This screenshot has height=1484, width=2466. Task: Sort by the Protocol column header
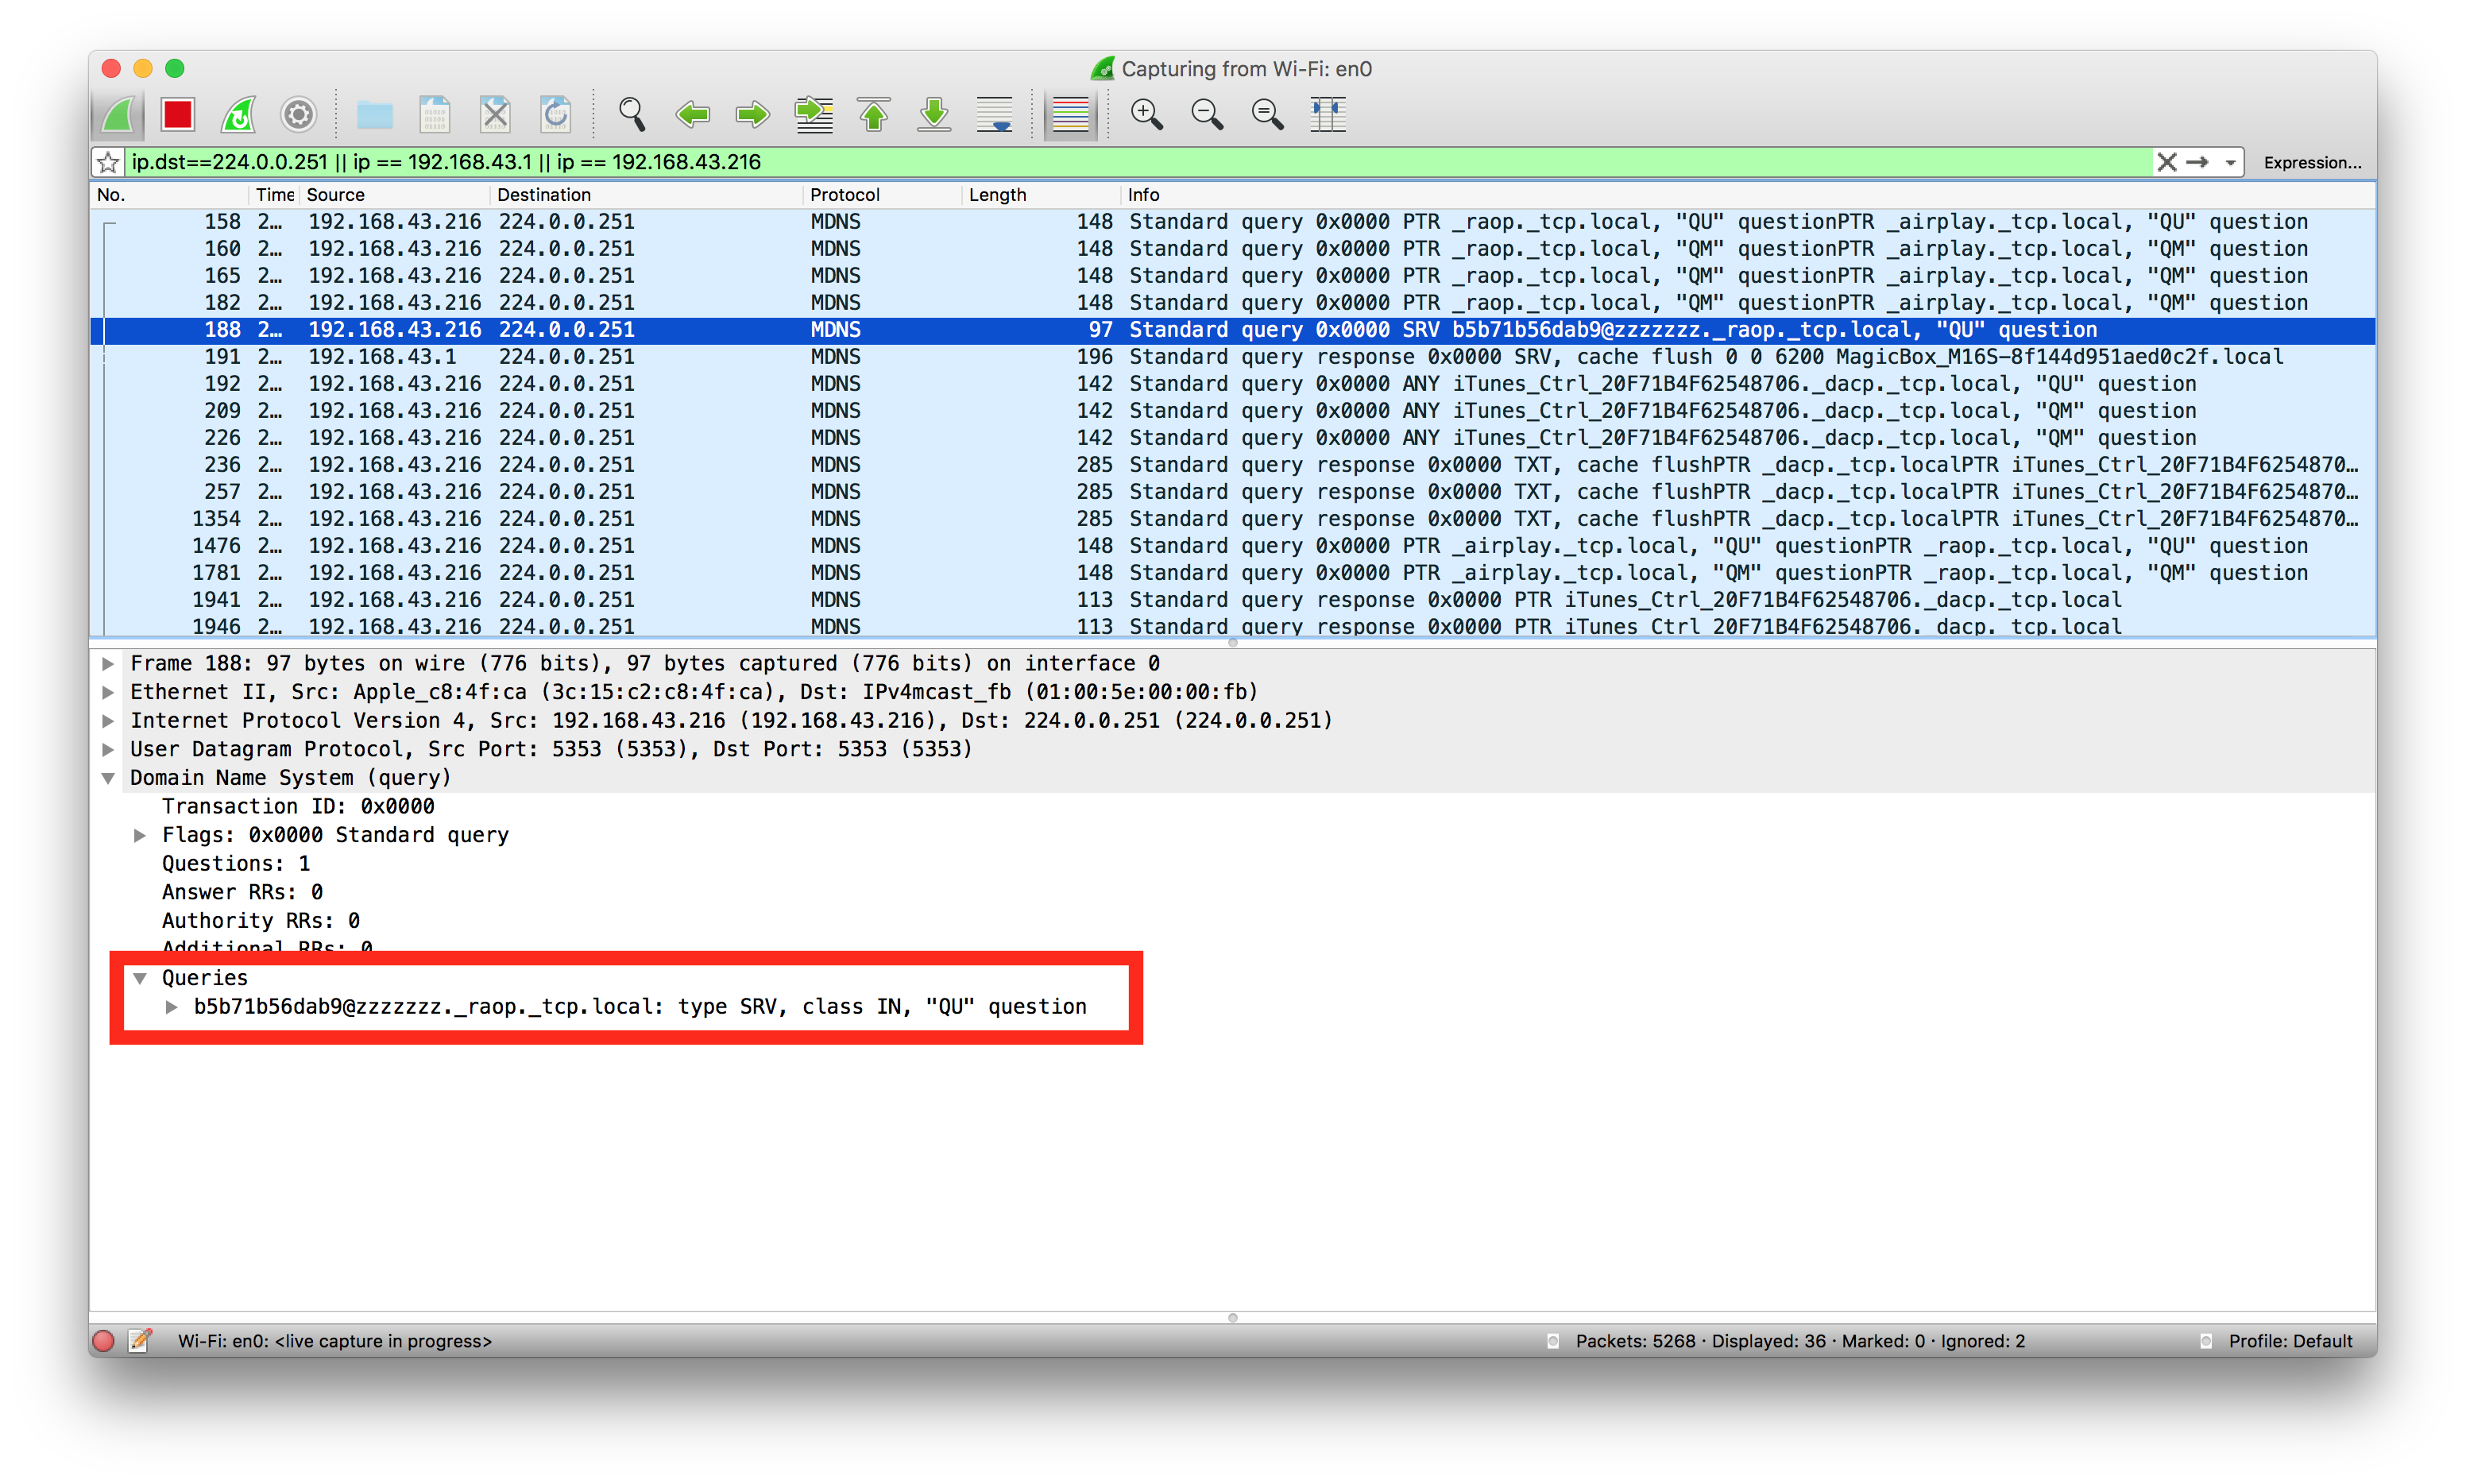coord(845,195)
